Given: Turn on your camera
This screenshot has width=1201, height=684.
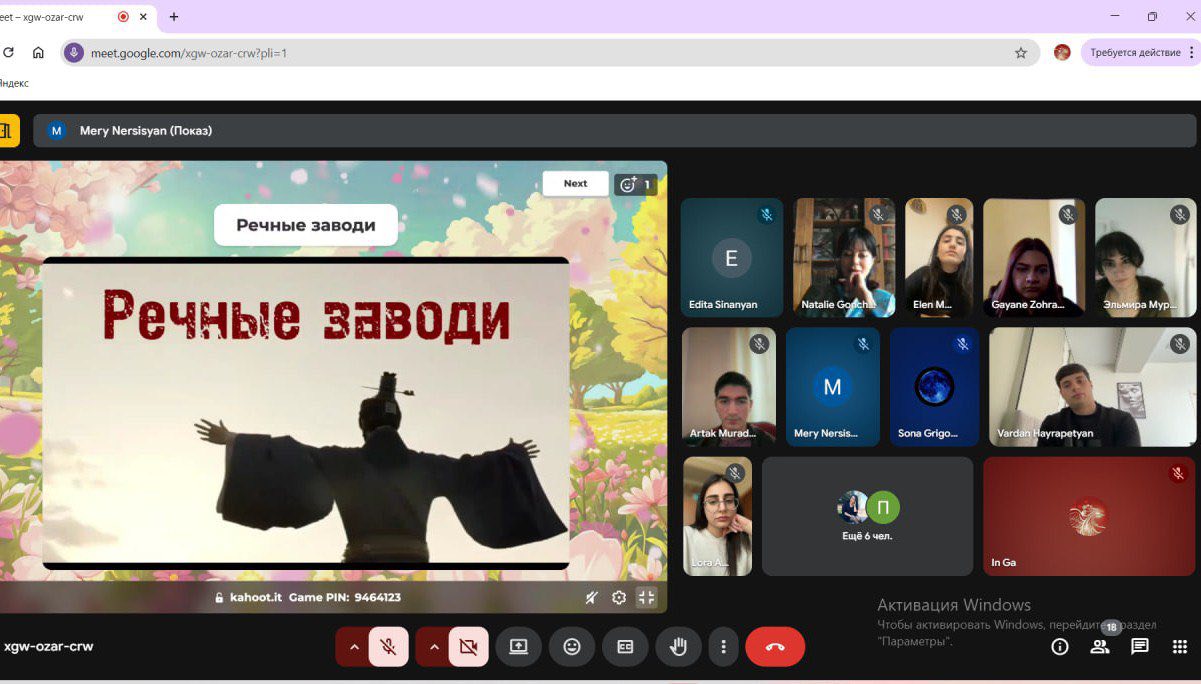Looking at the screenshot, I should tap(468, 647).
